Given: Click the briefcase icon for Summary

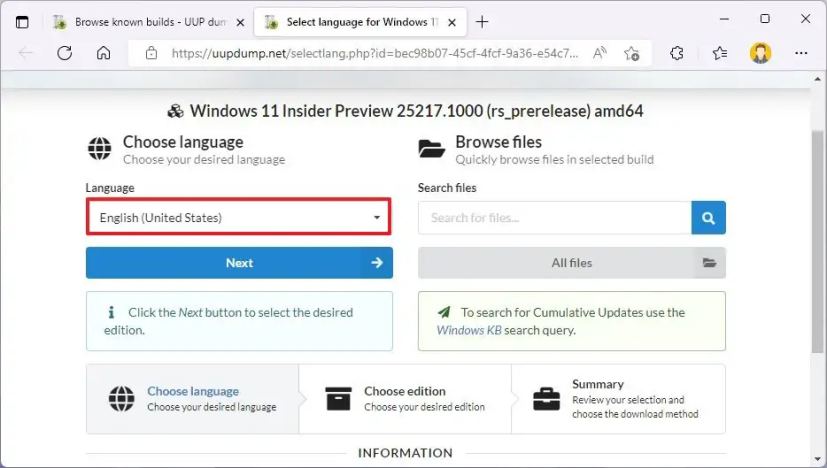Looking at the screenshot, I should coord(546,399).
